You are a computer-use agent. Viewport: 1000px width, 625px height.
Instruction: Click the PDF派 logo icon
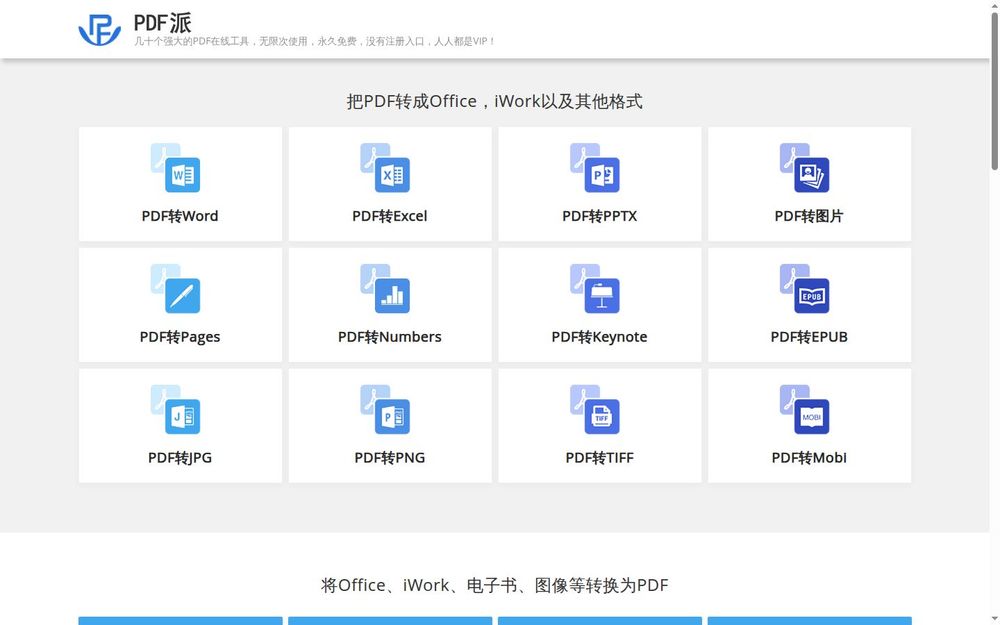point(97,28)
